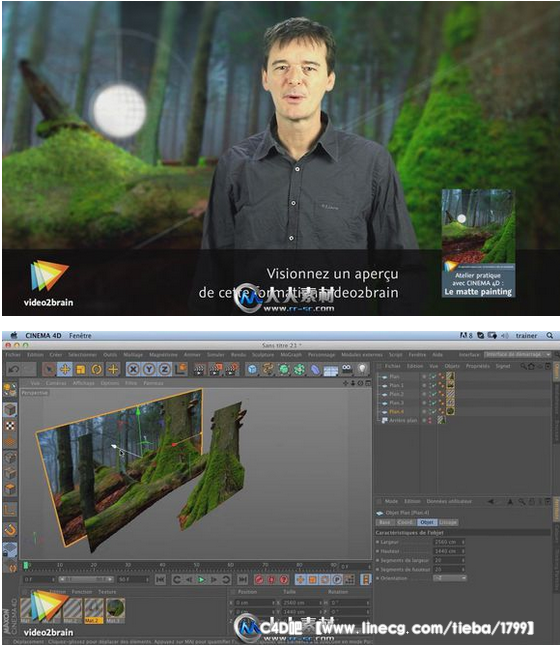Image resolution: width=560 pixels, height=645 pixels.
Task: Click the green timeline playhead marker
Action: click(x=26, y=566)
